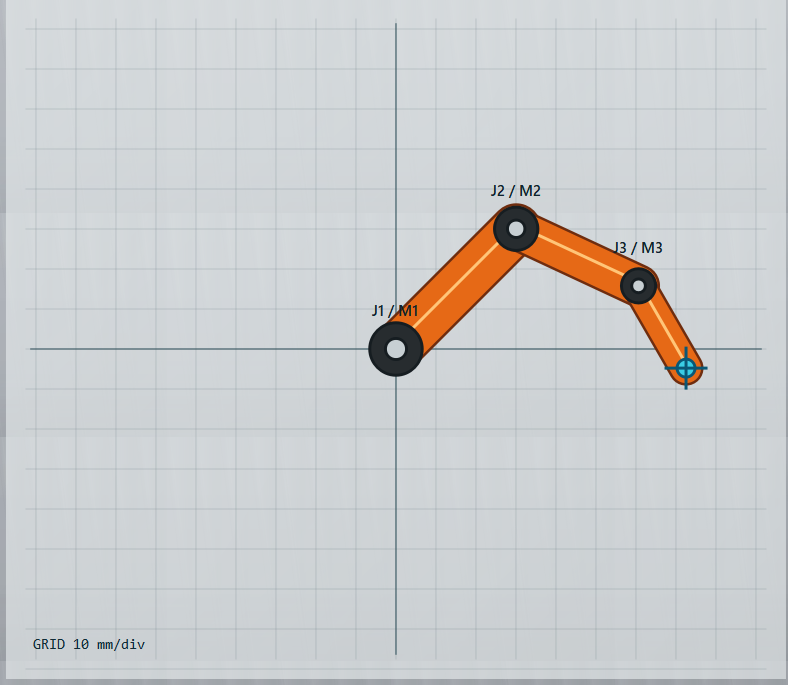Image resolution: width=788 pixels, height=685 pixels.
Task: Click the vertical axis line below J1
Action: pos(396,515)
